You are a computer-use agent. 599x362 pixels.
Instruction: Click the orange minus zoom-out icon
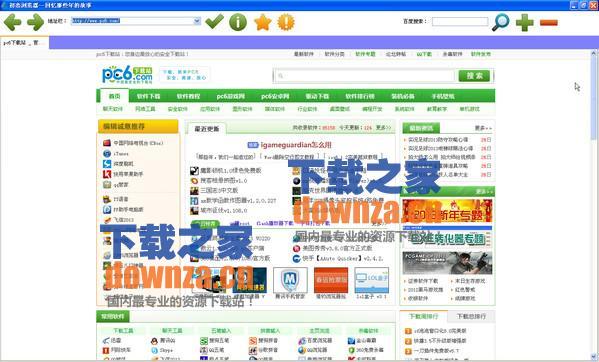pyautogui.click(x=549, y=23)
